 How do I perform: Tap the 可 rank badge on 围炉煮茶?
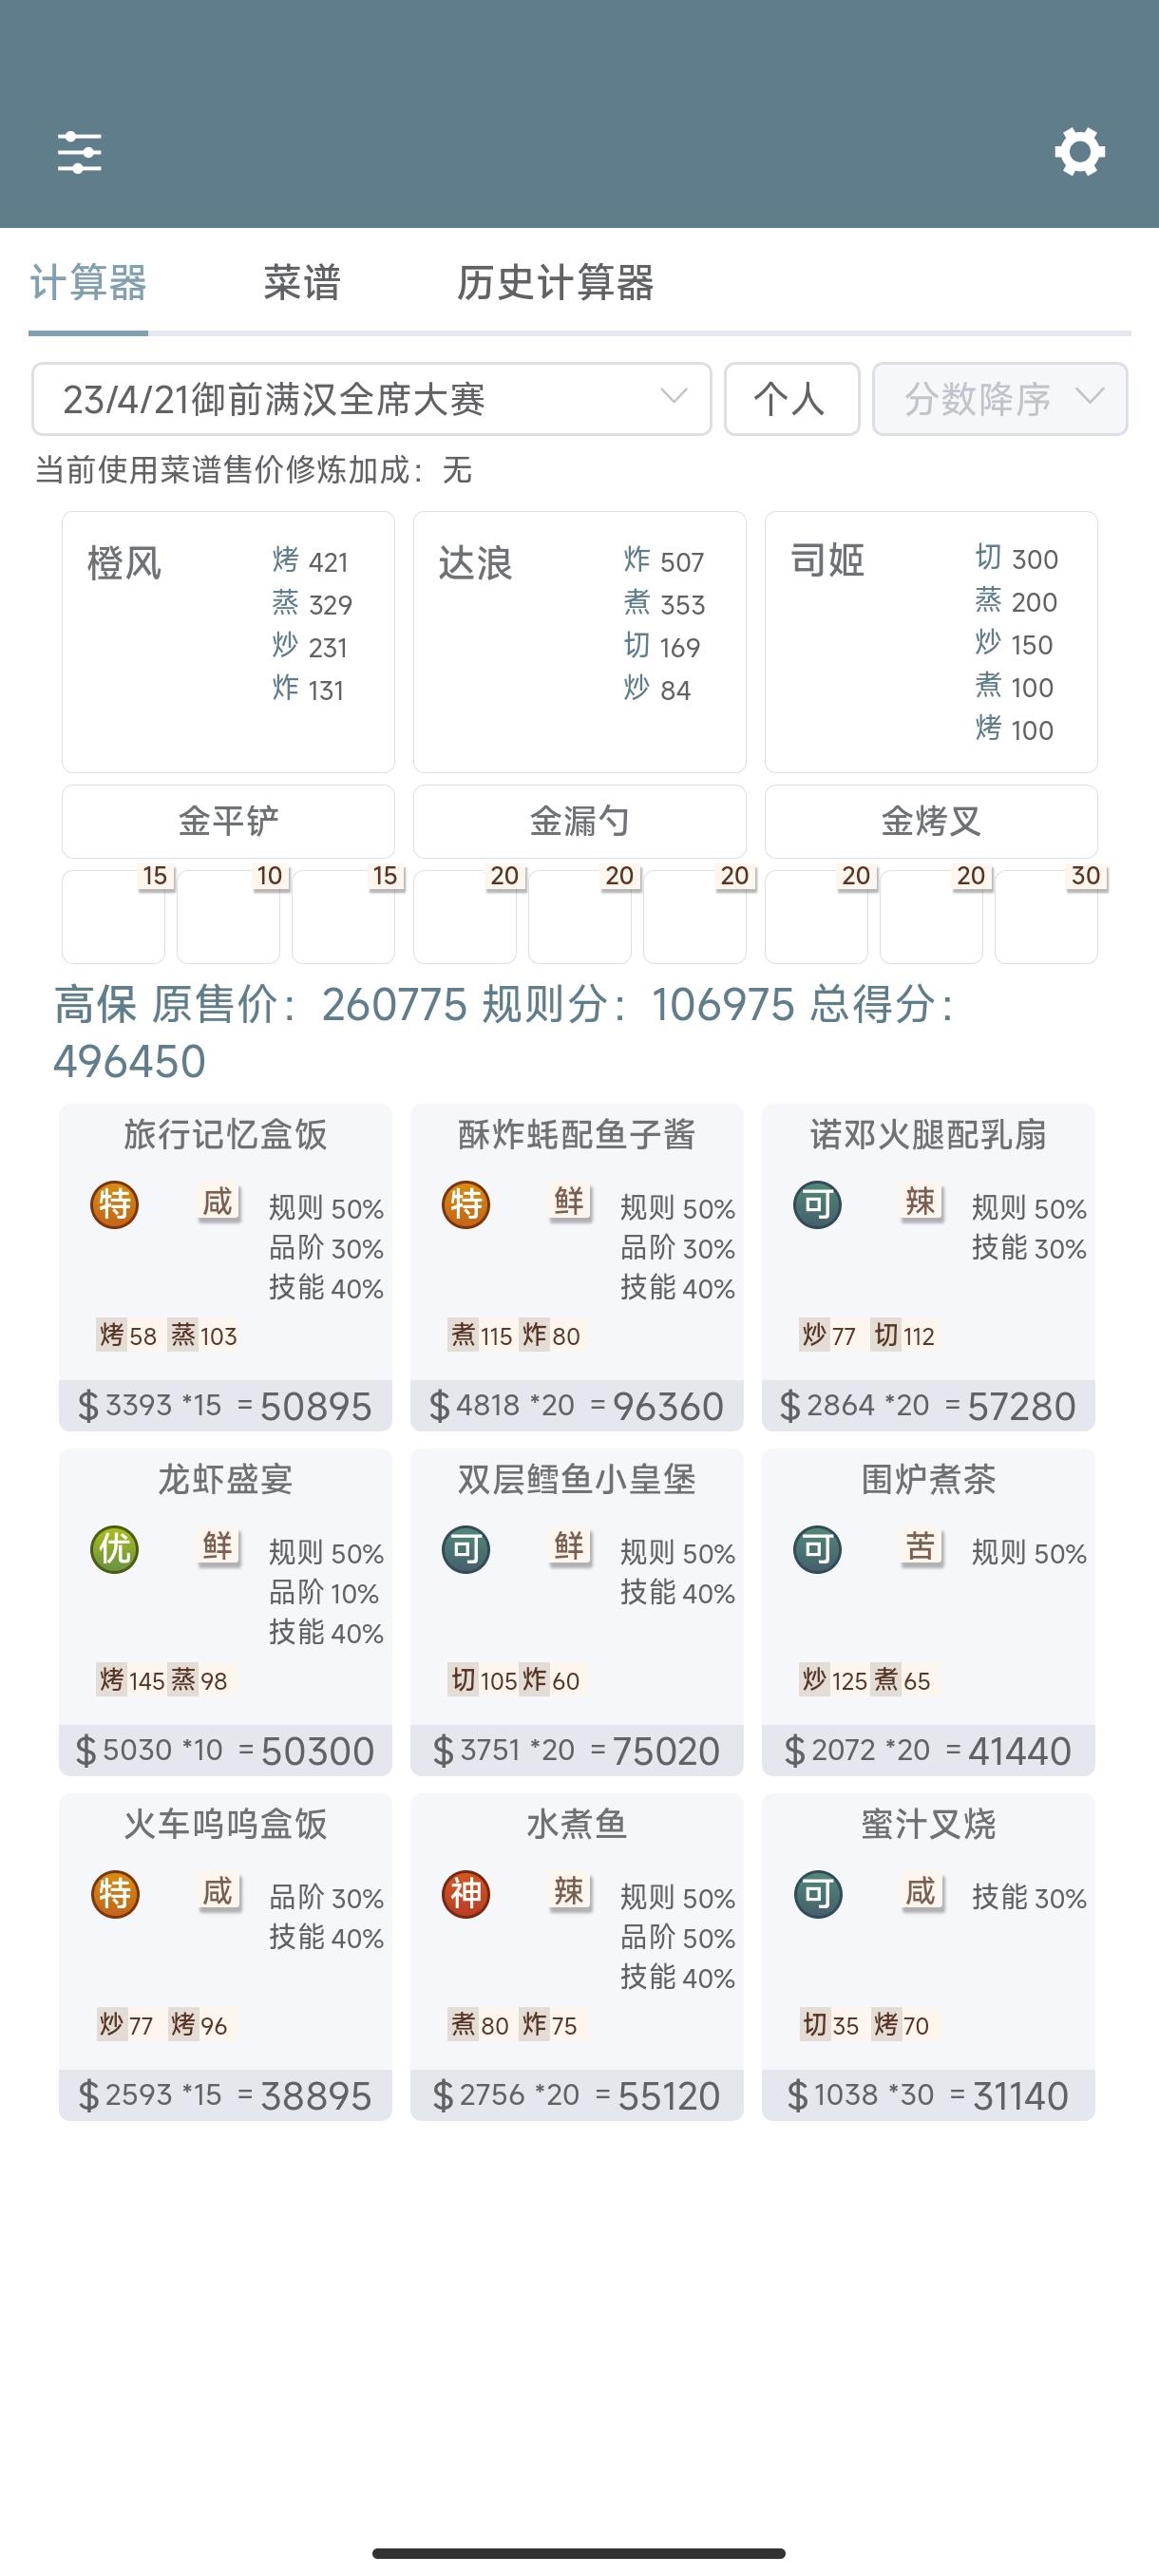tap(817, 1549)
